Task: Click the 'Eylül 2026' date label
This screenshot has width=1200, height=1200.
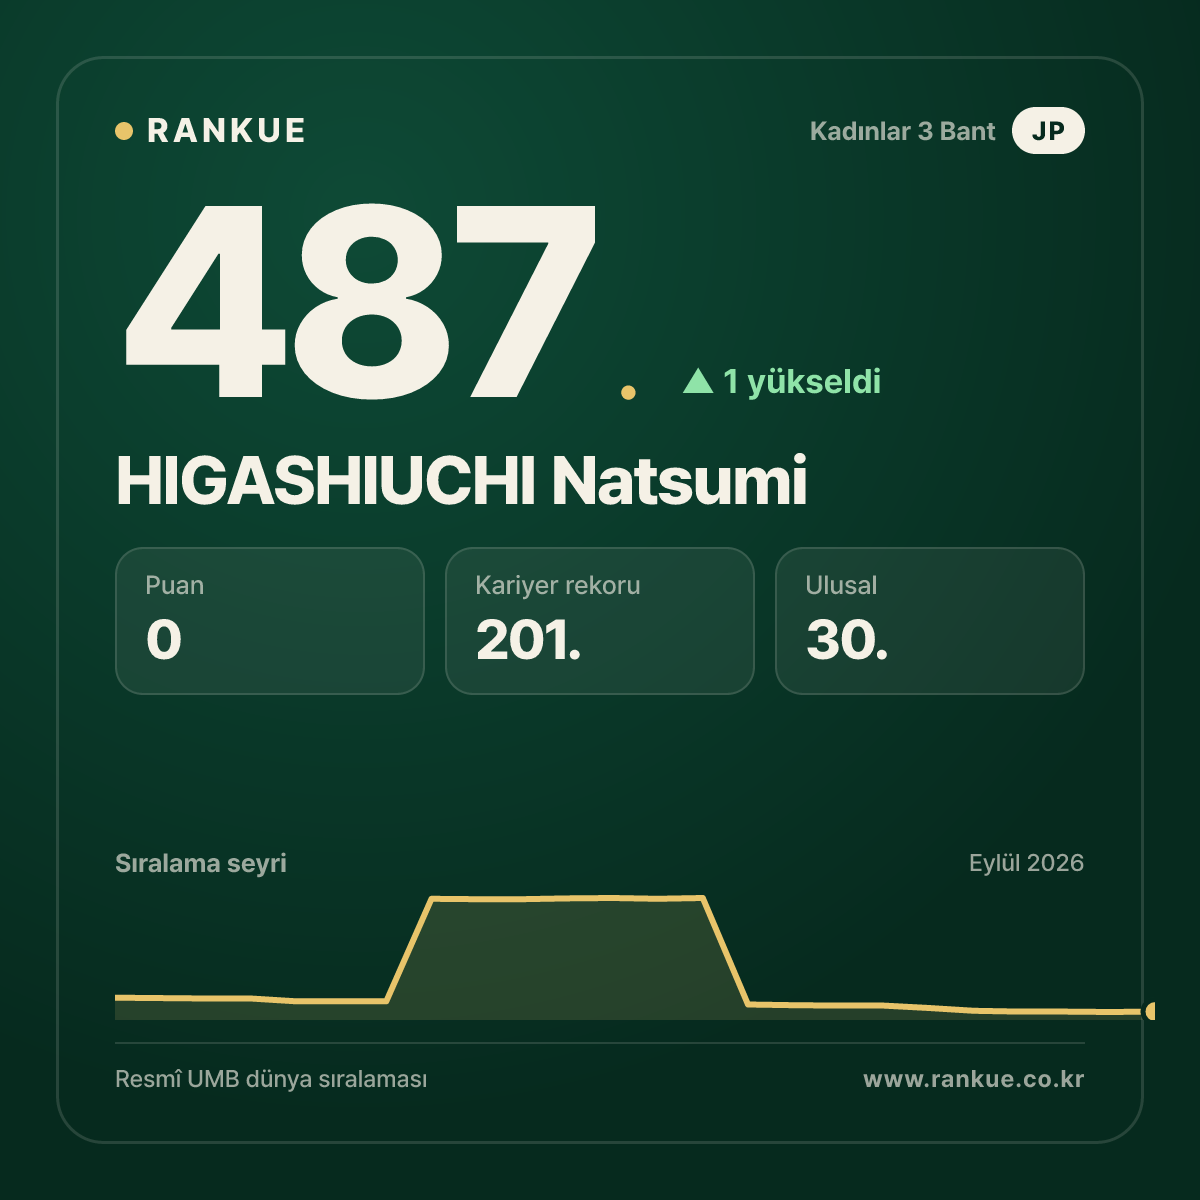Action: coord(1026,863)
